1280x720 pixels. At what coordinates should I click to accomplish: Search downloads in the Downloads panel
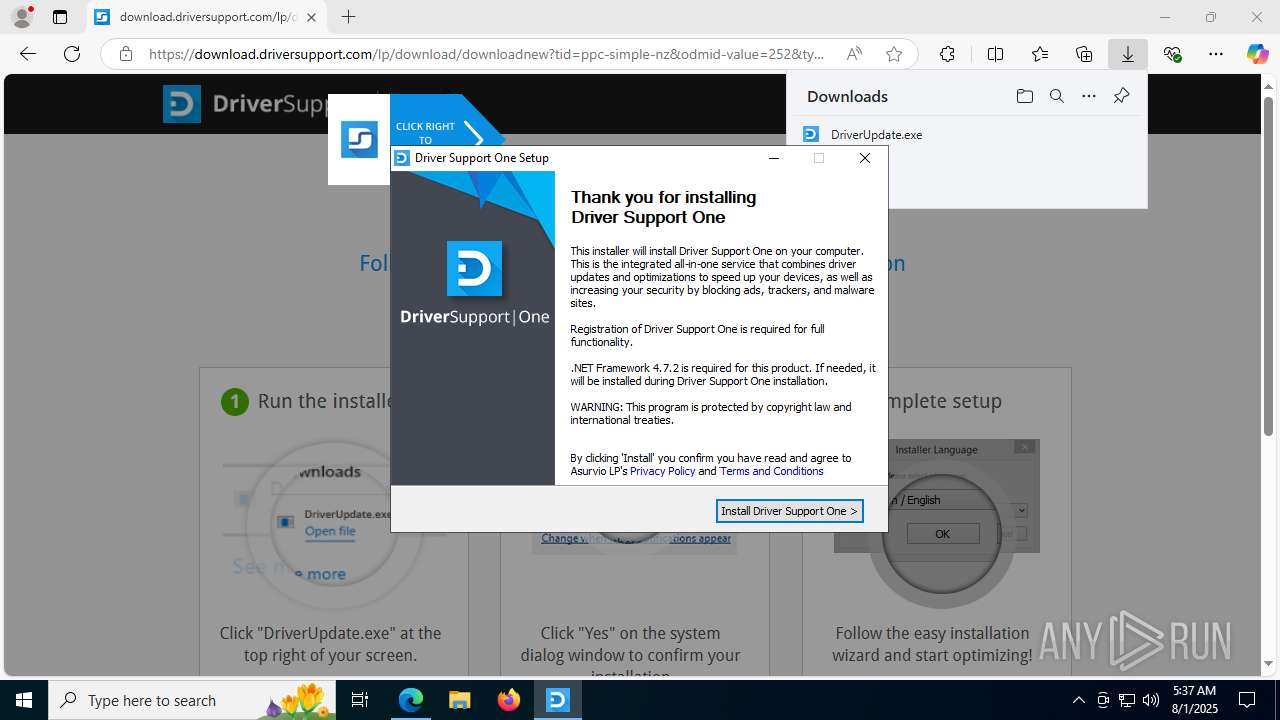pos(1056,96)
